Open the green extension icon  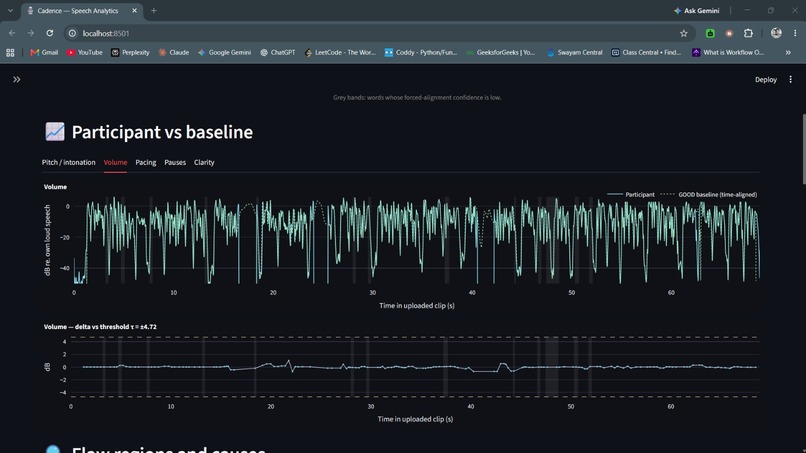[710, 33]
